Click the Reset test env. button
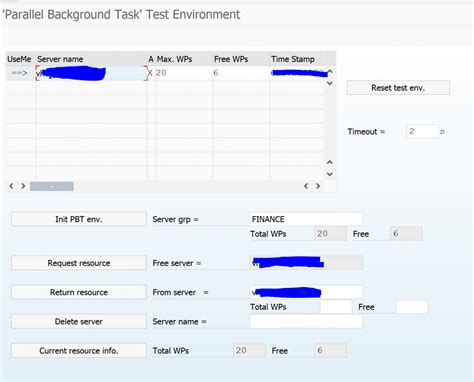 pyautogui.click(x=398, y=88)
